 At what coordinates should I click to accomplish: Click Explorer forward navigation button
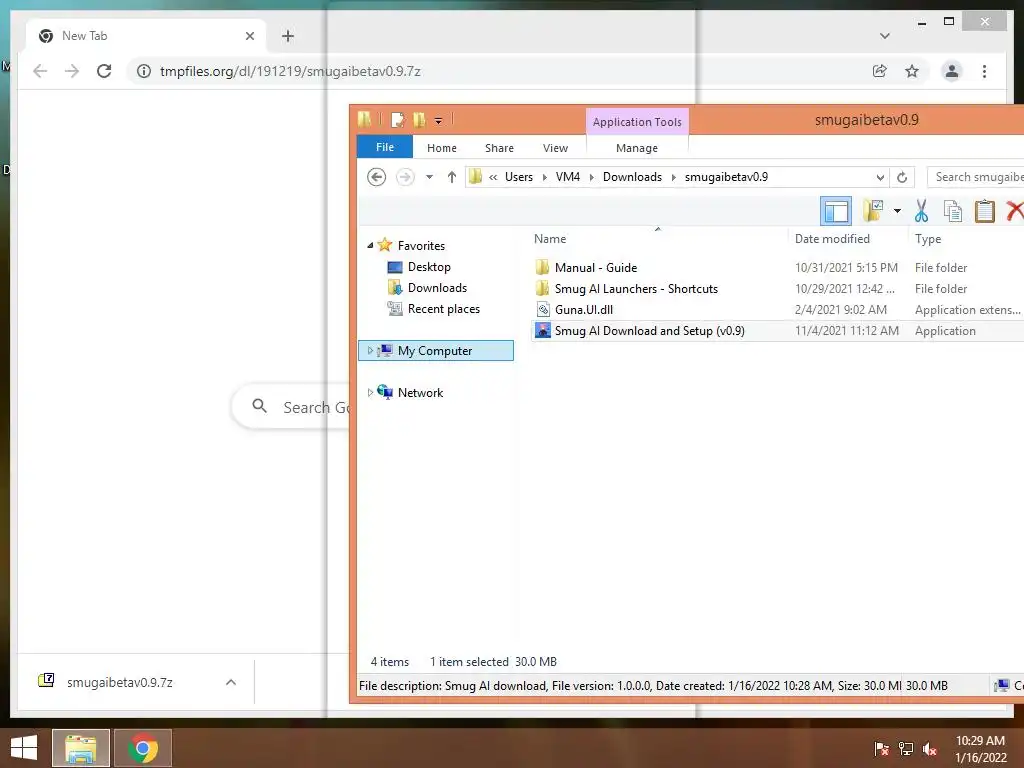[405, 177]
